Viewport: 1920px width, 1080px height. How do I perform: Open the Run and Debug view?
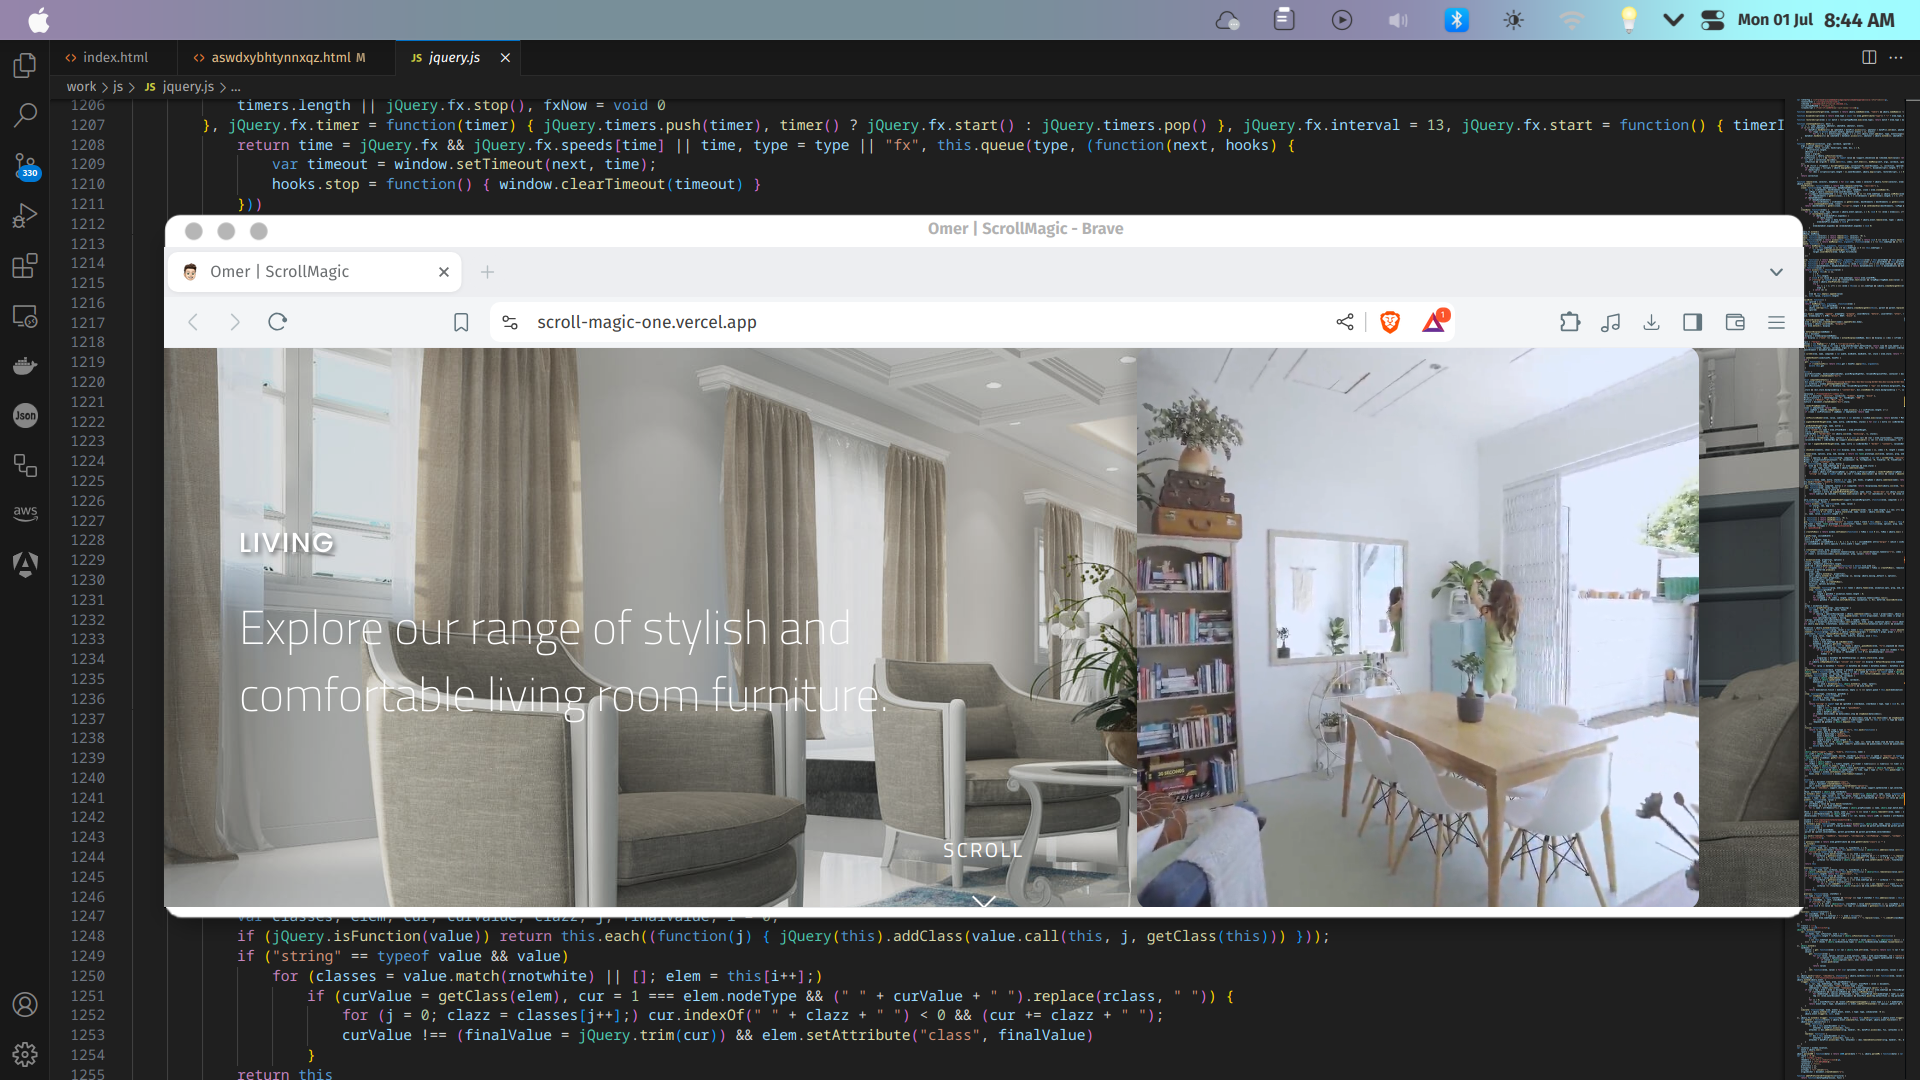(25, 216)
